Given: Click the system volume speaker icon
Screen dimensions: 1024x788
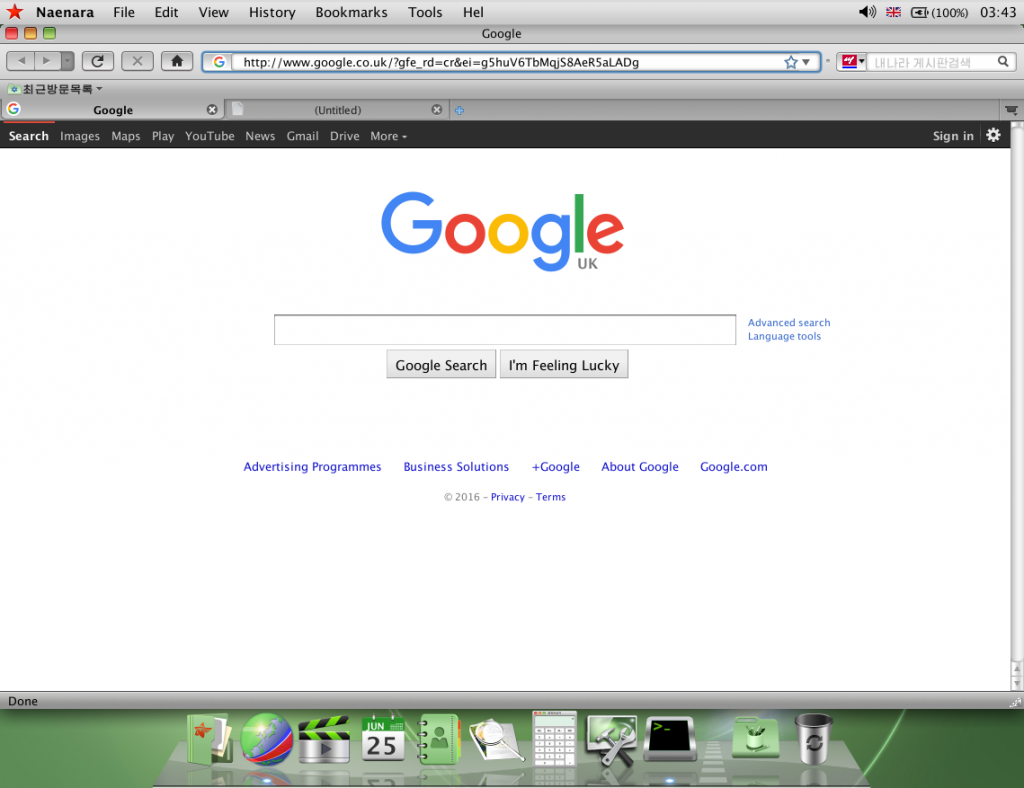Looking at the screenshot, I should 866,12.
